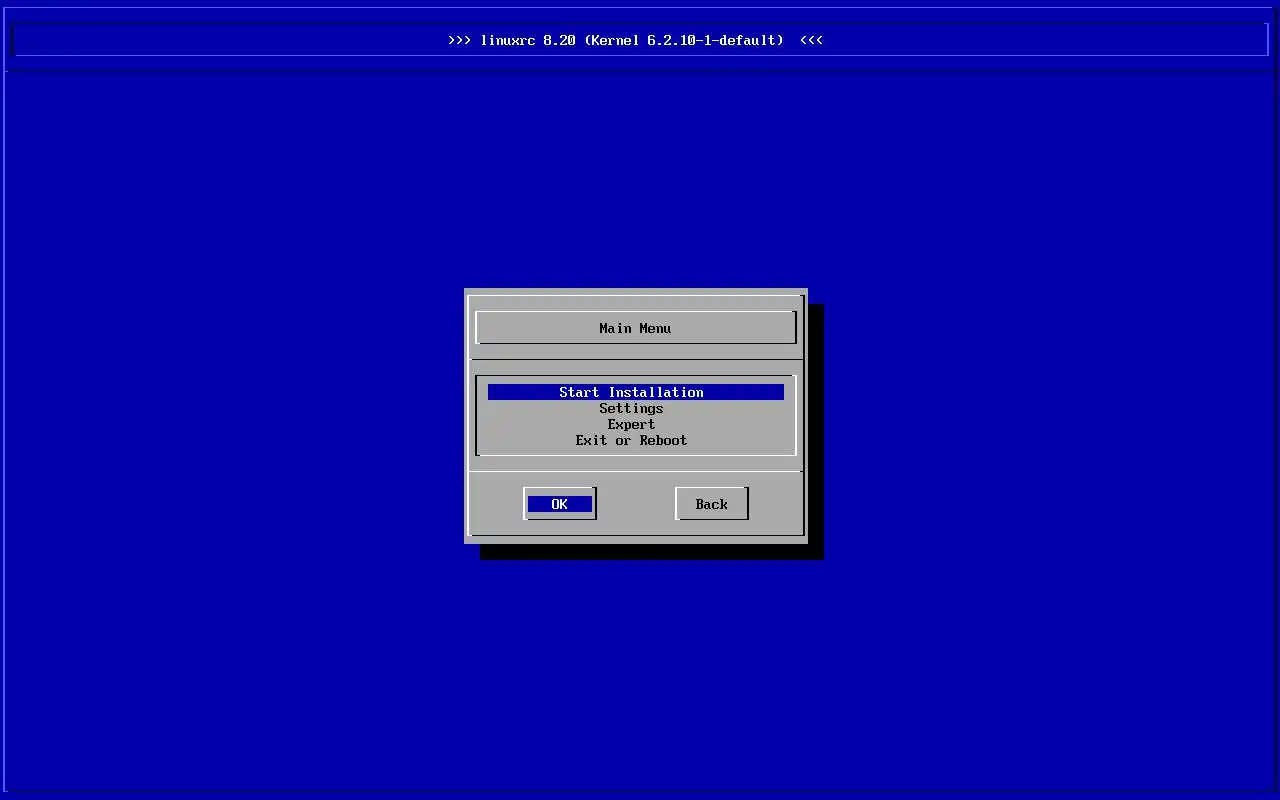Click the Back button
Screen dimensions: 1280x800
click(712, 504)
